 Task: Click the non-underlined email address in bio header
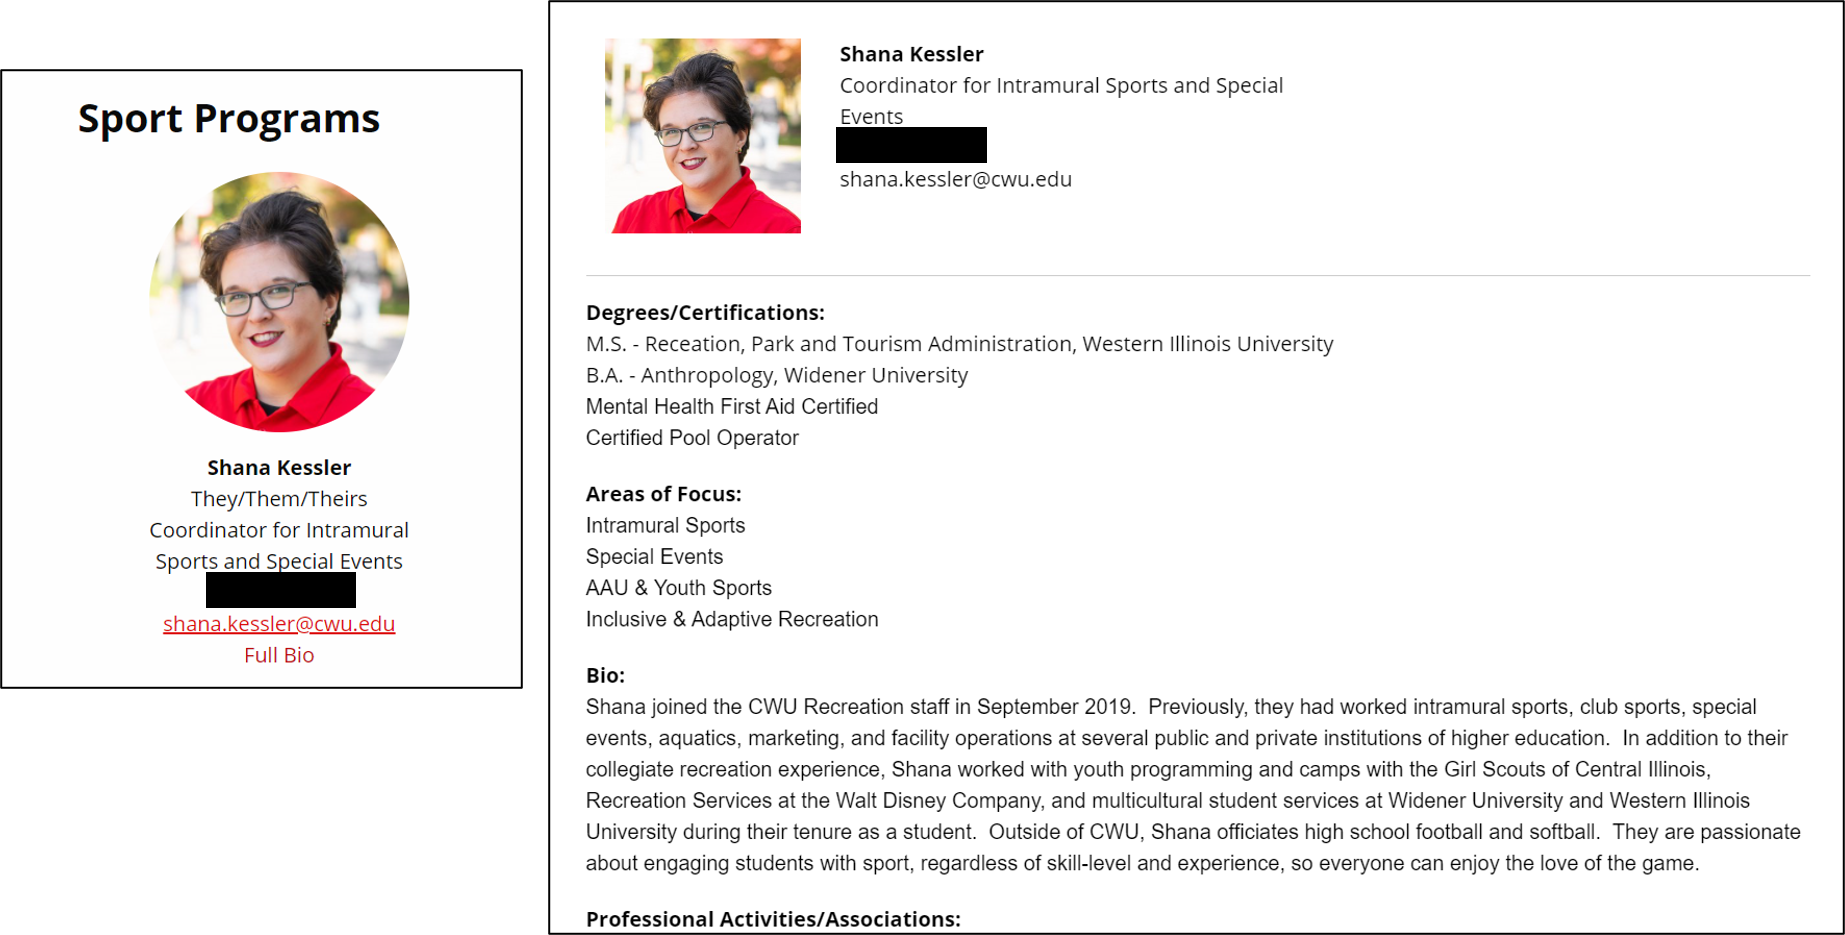955,179
